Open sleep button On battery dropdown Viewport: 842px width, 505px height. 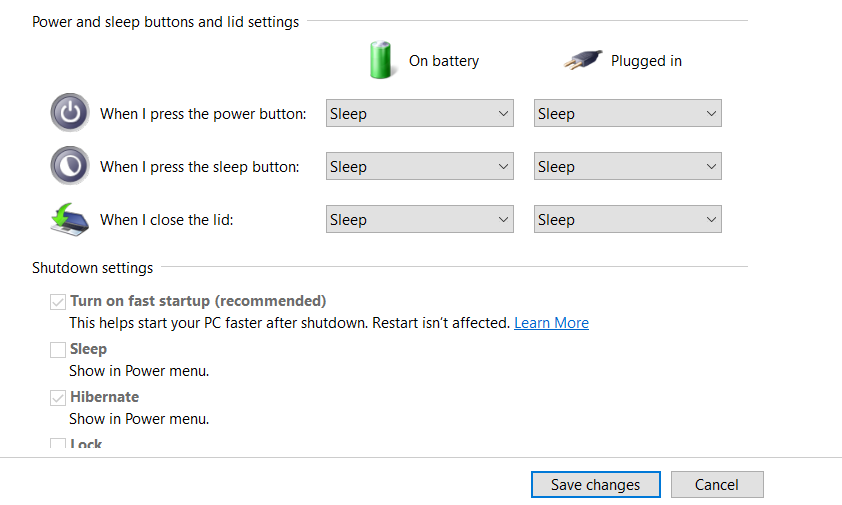point(419,167)
